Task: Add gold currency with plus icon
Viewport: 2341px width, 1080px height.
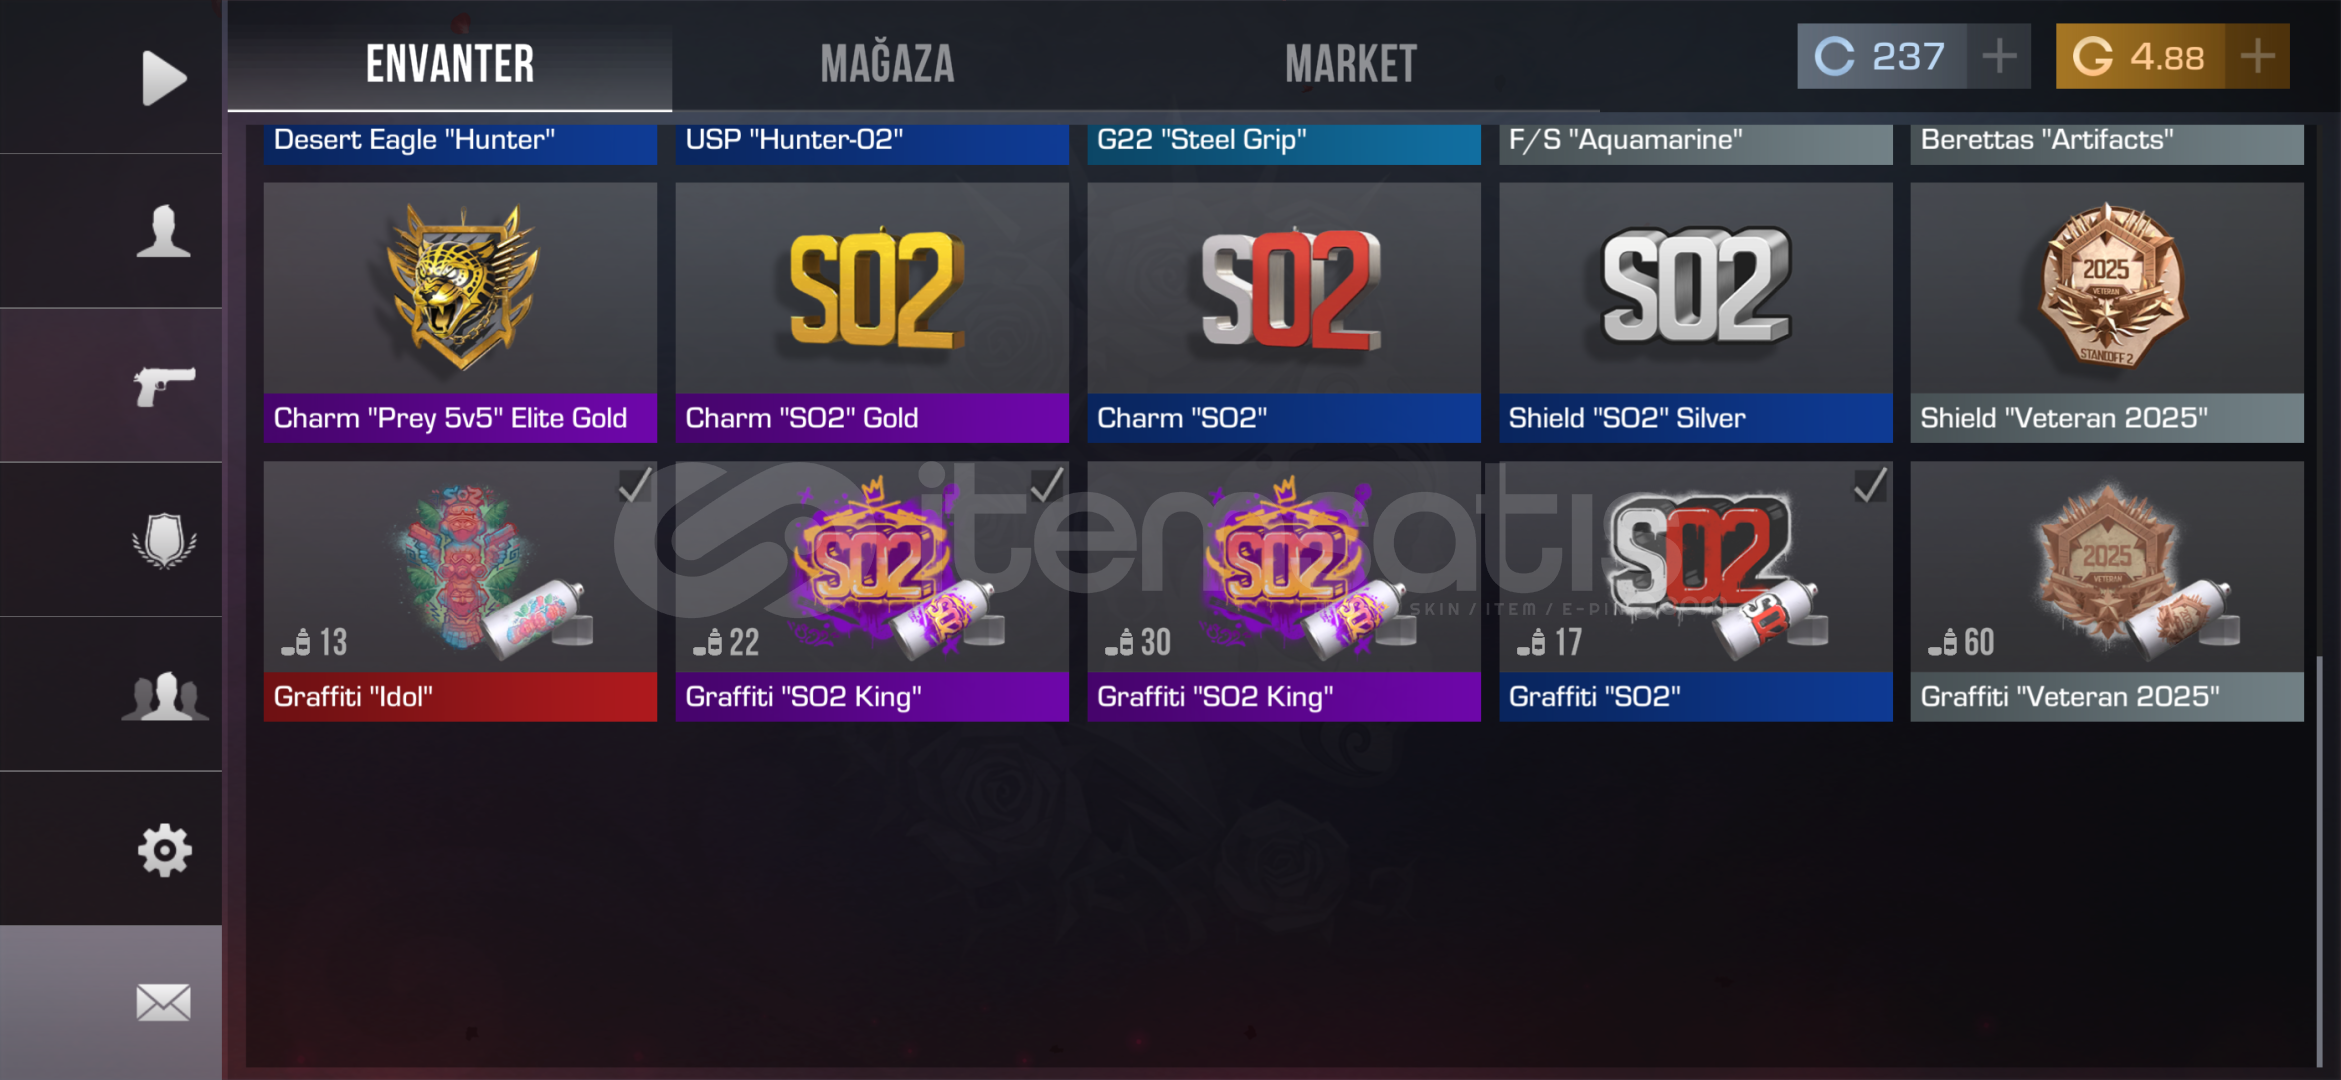Action: 2257,56
